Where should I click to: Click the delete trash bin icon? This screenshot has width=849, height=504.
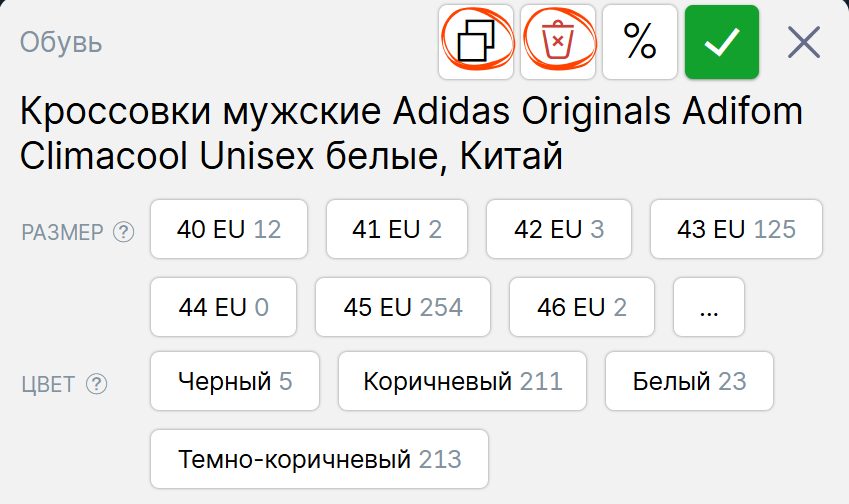(x=558, y=42)
